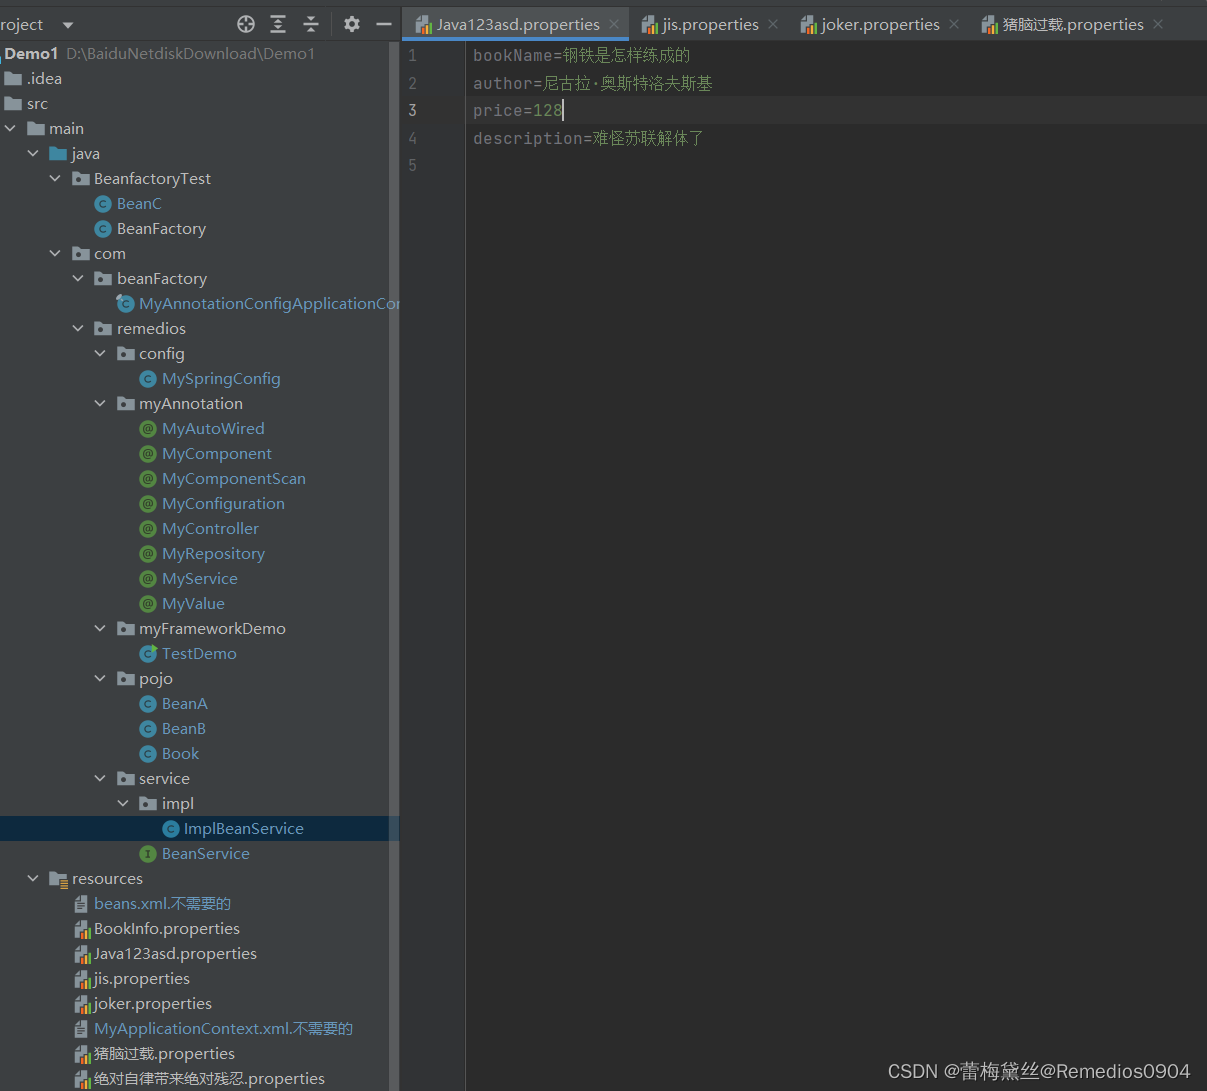This screenshot has width=1207, height=1091.
Task: Collapse the BeanfactoryTest package
Action: tap(55, 178)
